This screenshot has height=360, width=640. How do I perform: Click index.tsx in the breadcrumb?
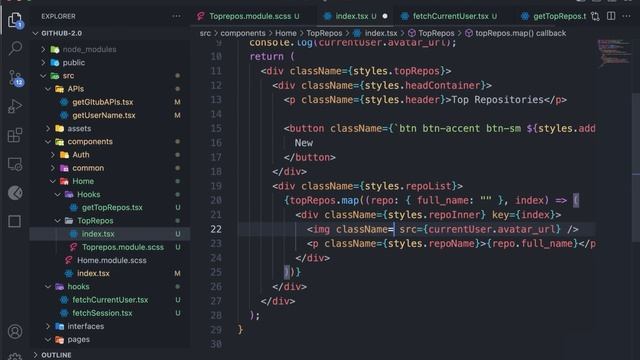380,33
